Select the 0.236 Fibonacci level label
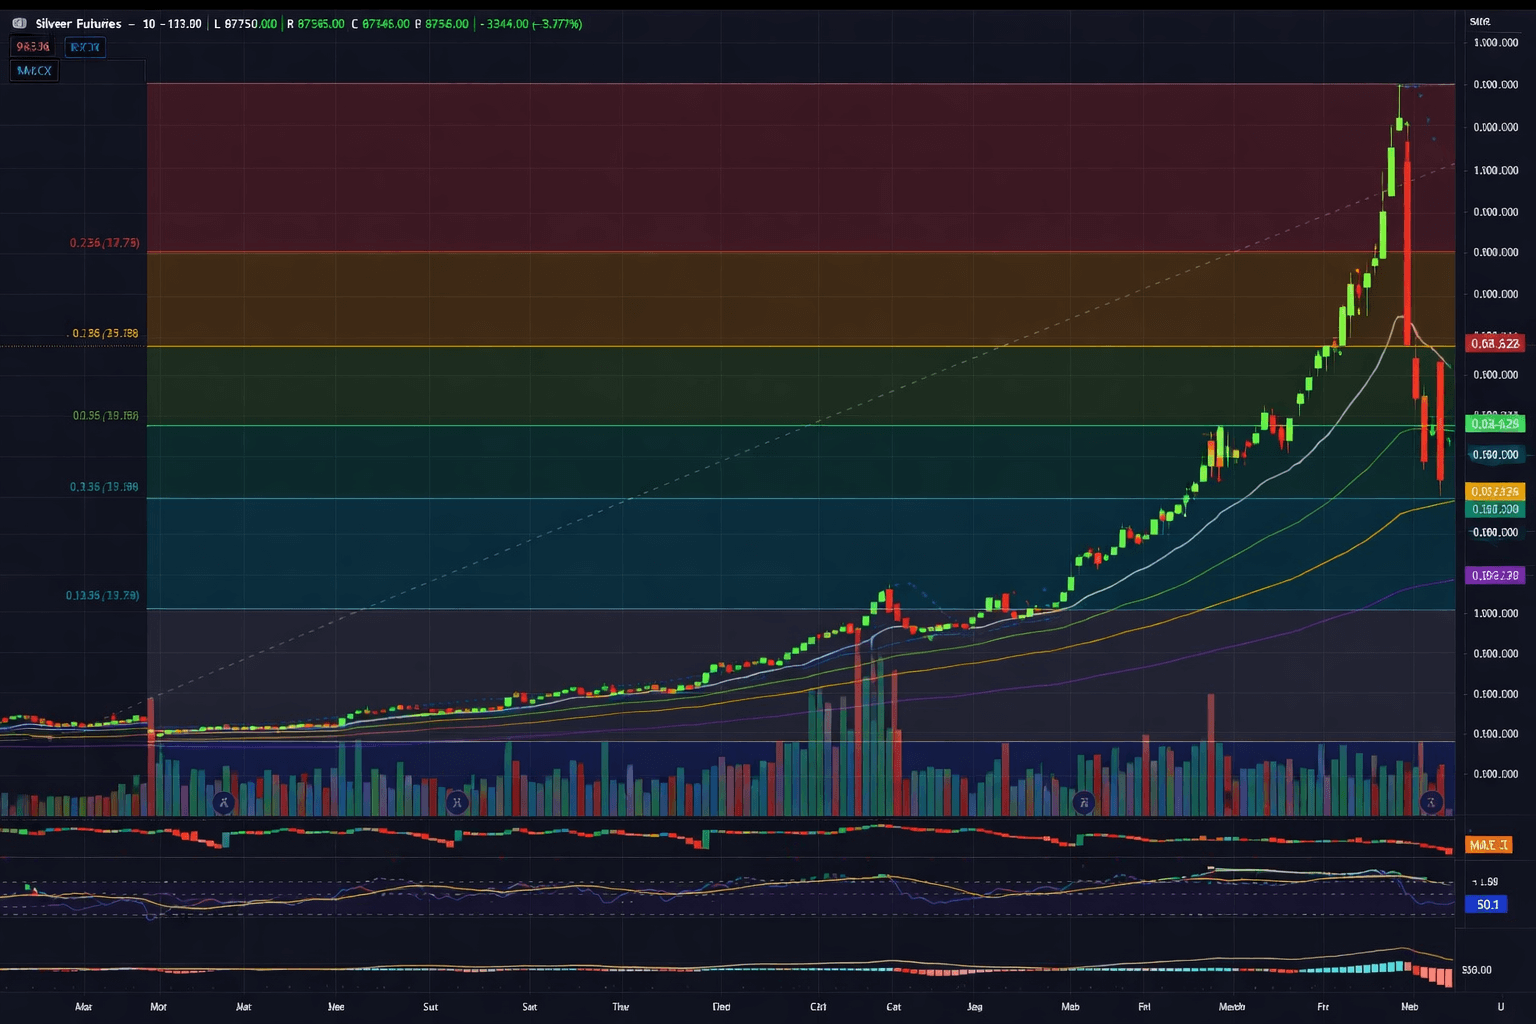Image resolution: width=1536 pixels, height=1024 pixels. [x=104, y=243]
